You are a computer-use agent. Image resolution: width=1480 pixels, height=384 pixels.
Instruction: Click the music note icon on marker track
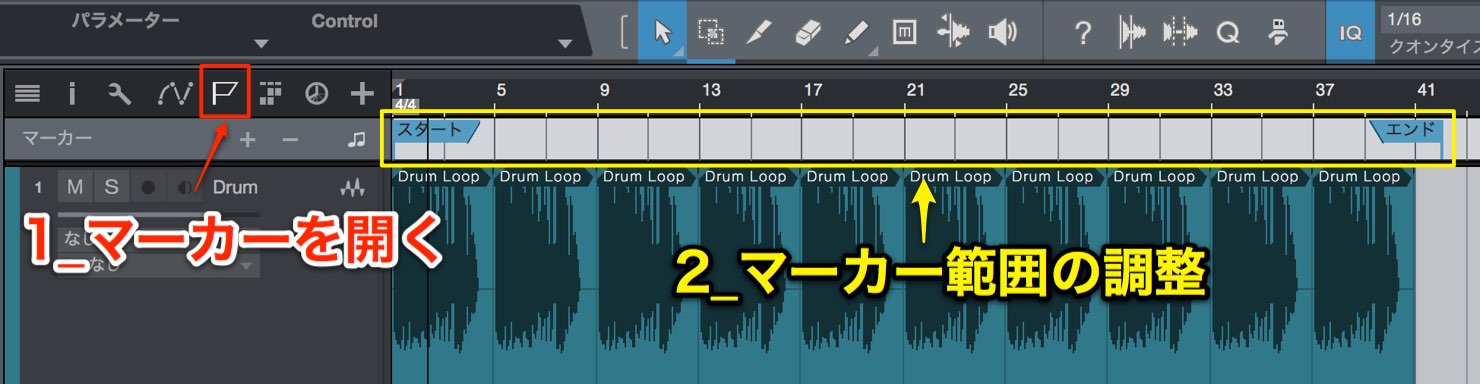pyautogui.click(x=356, y=140)
